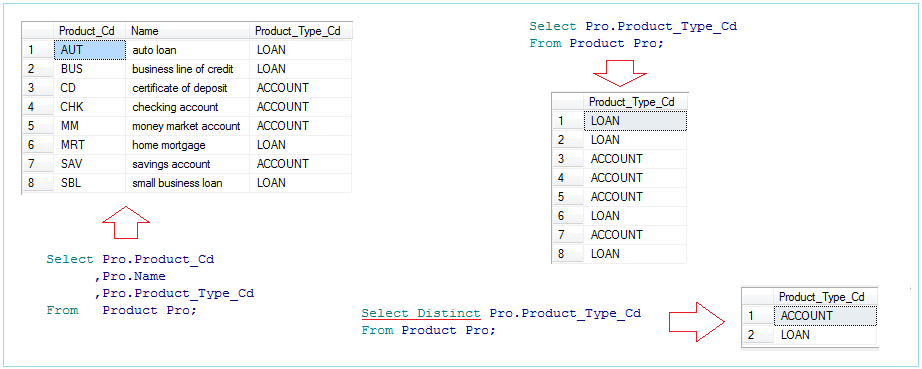Viewport: 922px width, 369px height.
Task: Click the CD product code cell
Action: (x=90, y=88)
